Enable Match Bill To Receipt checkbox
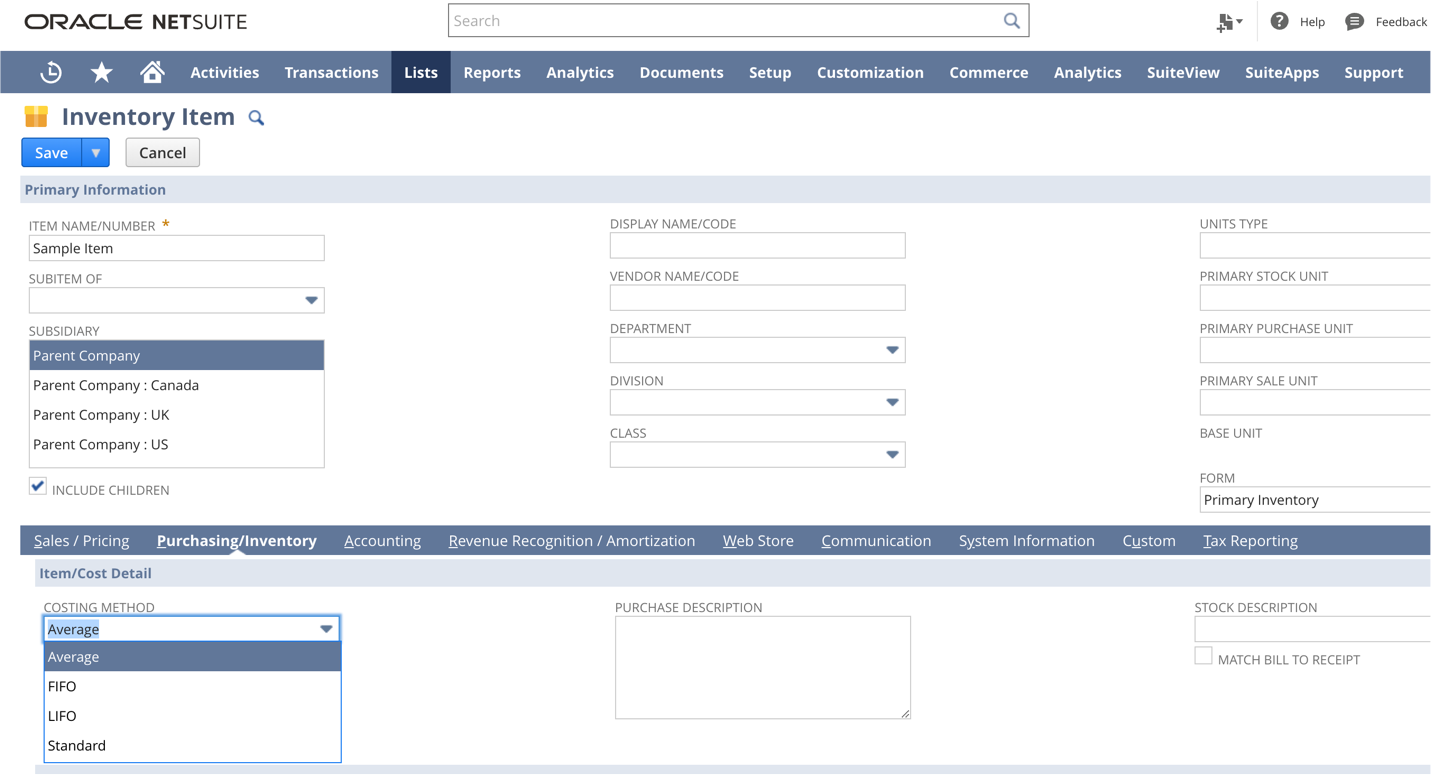This screenshot has height=779, width=1436. click(1203, 656)
